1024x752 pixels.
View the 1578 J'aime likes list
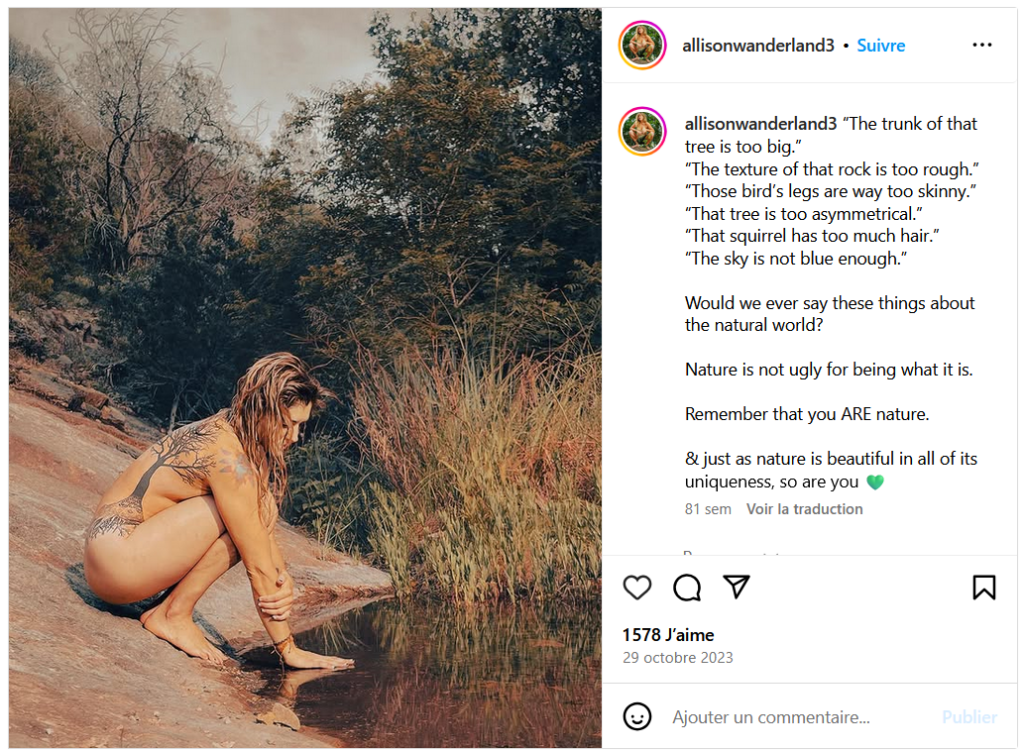(668, 635)
